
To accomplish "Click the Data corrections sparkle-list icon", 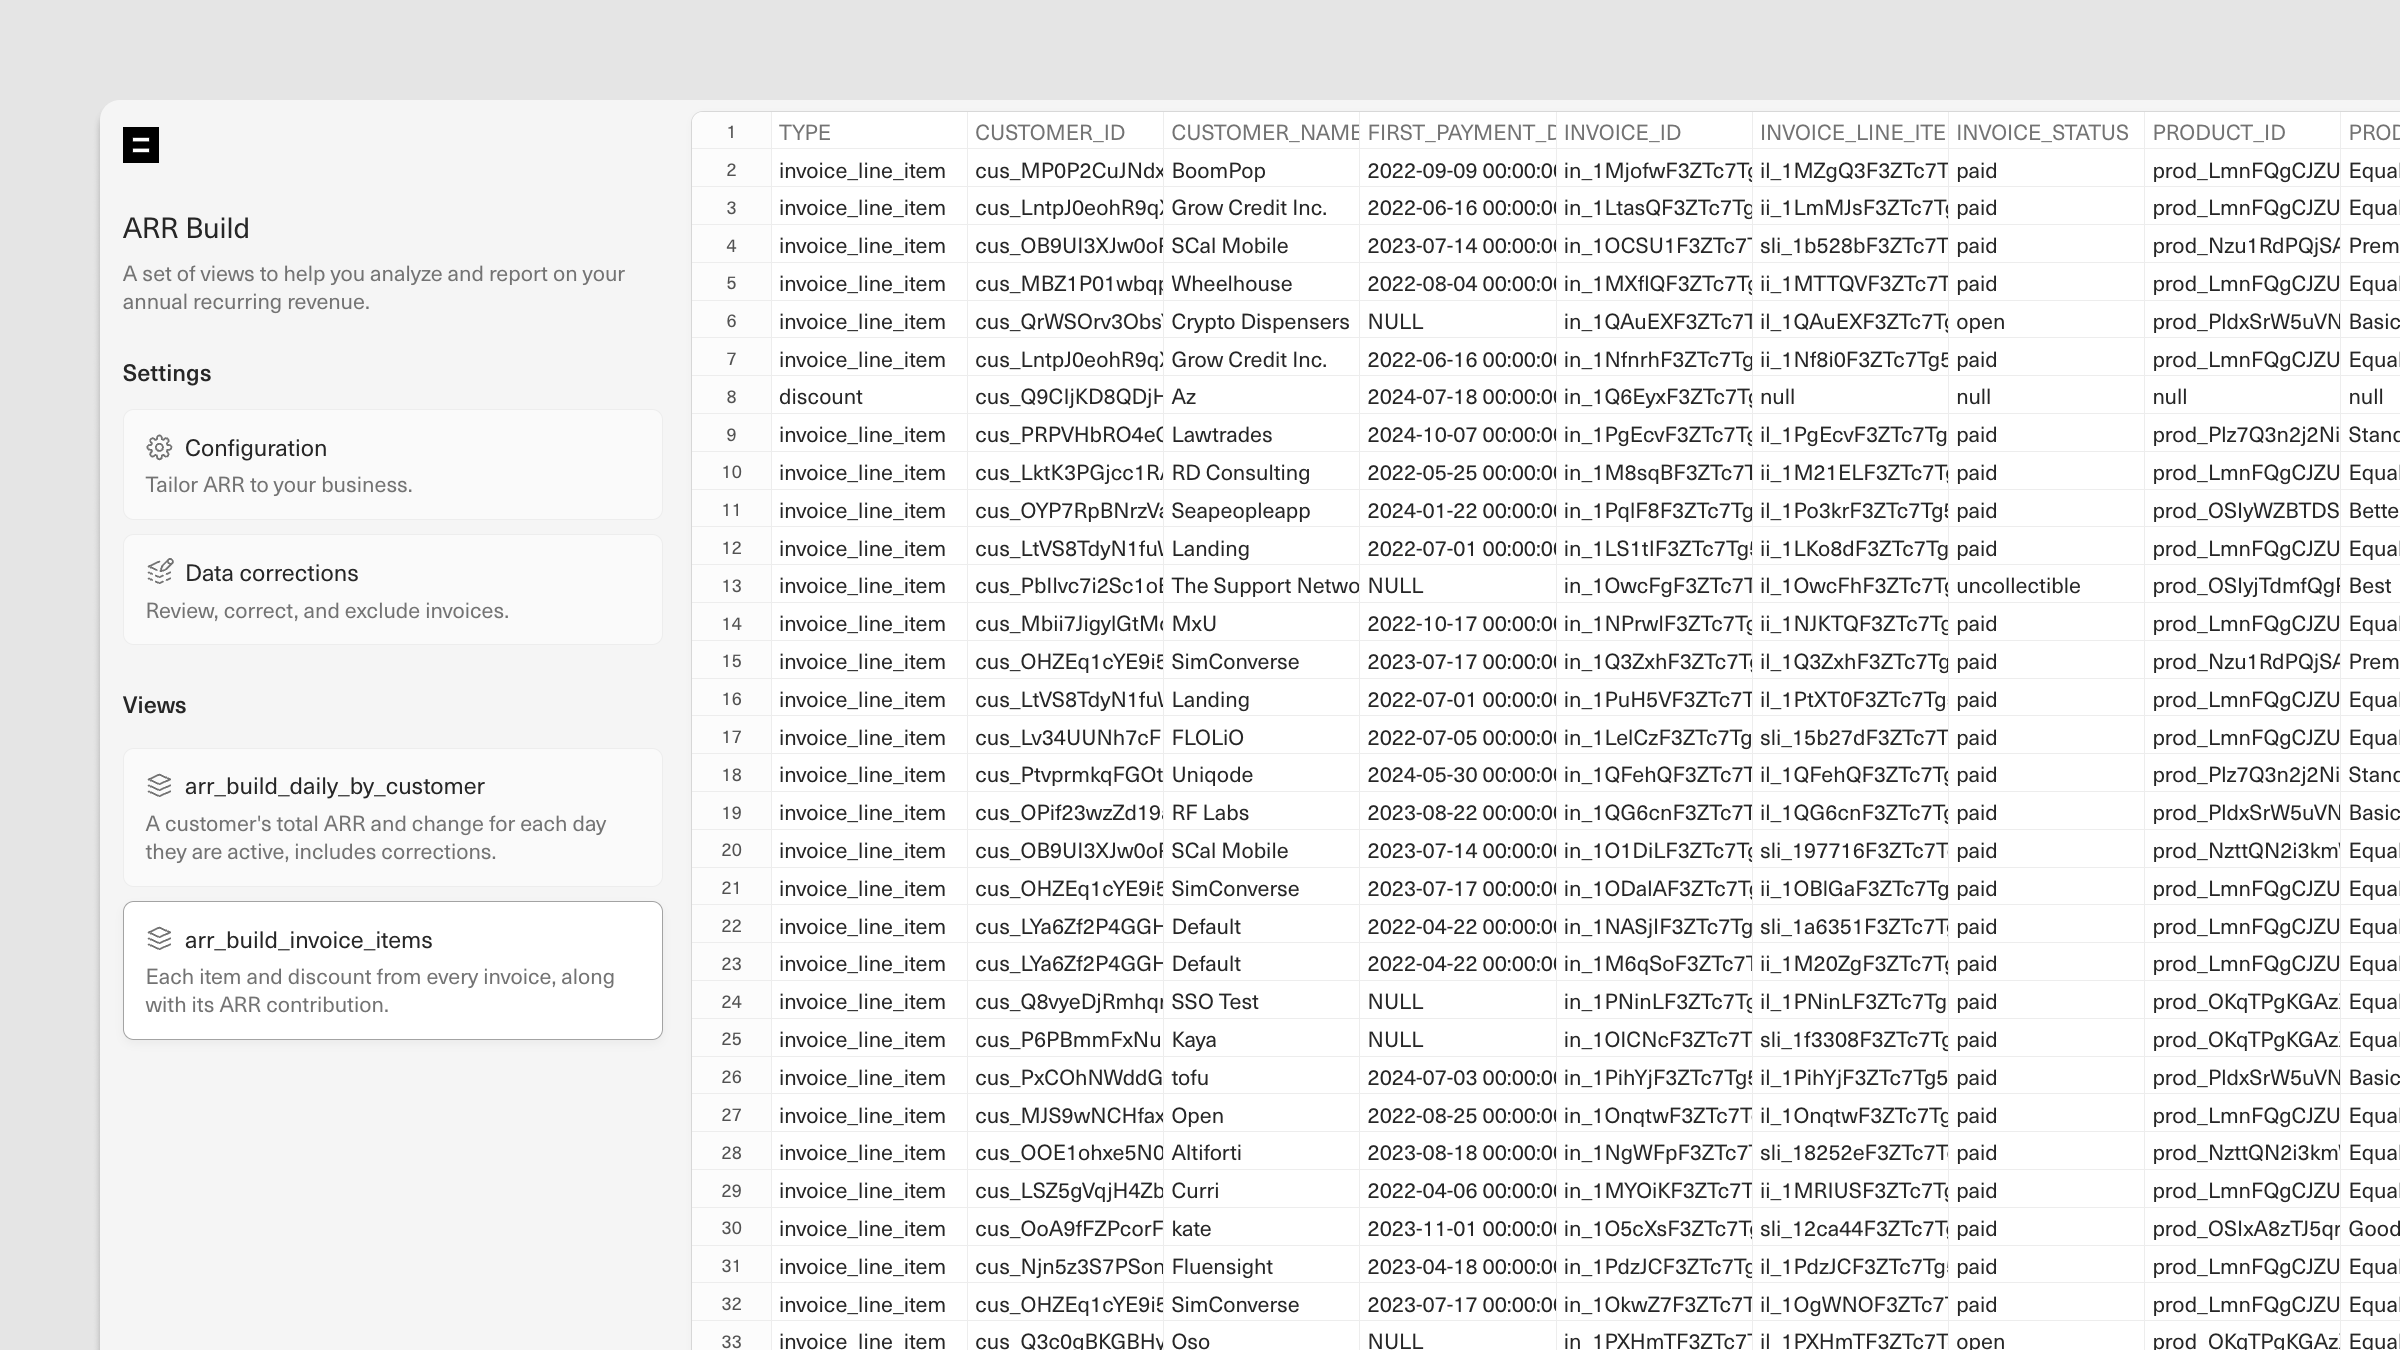I will 159,572.
